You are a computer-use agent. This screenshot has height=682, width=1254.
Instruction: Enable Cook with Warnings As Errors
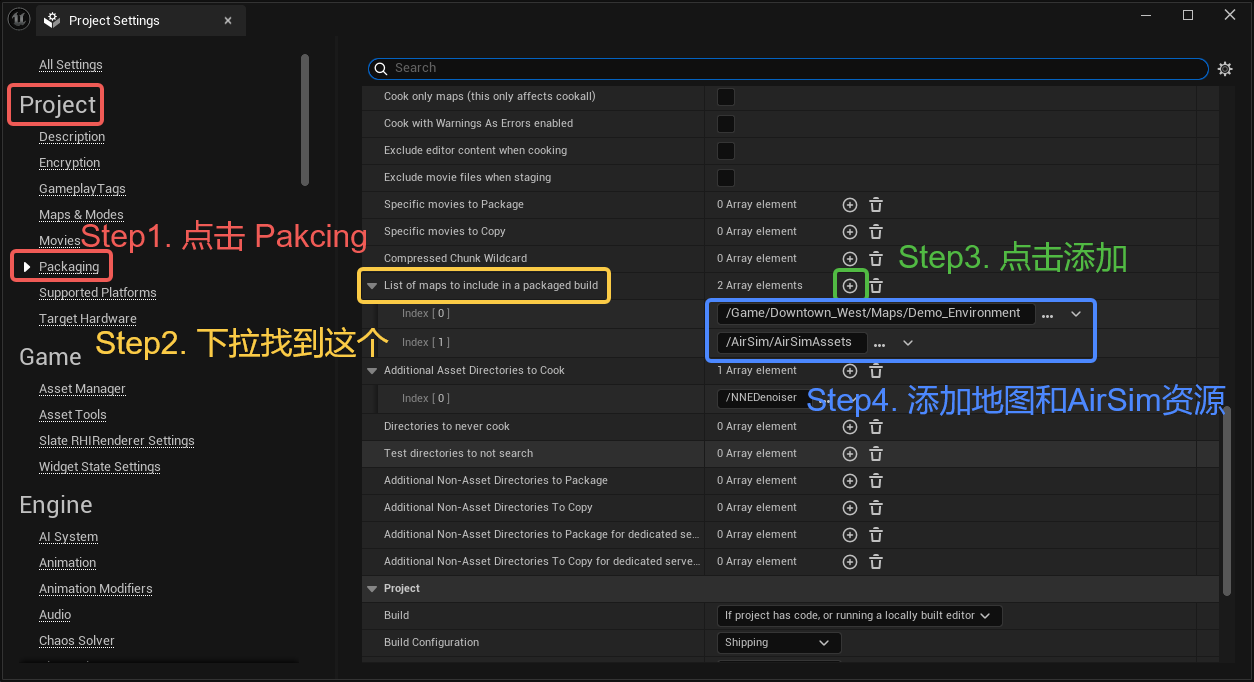coord(726,124)
